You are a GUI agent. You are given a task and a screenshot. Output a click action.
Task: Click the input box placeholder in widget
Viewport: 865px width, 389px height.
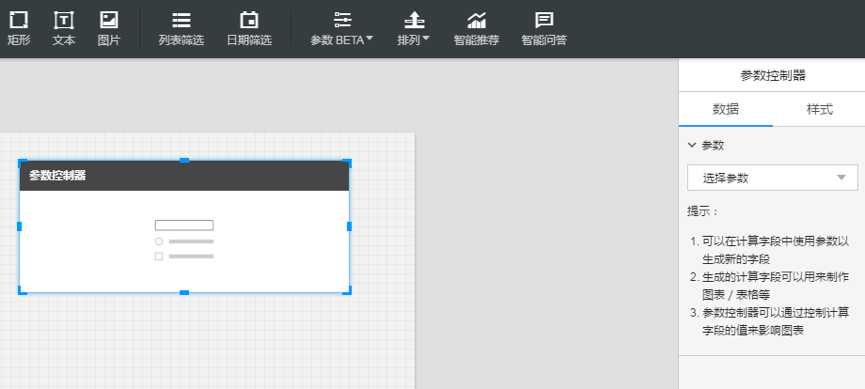pos(184,225)
